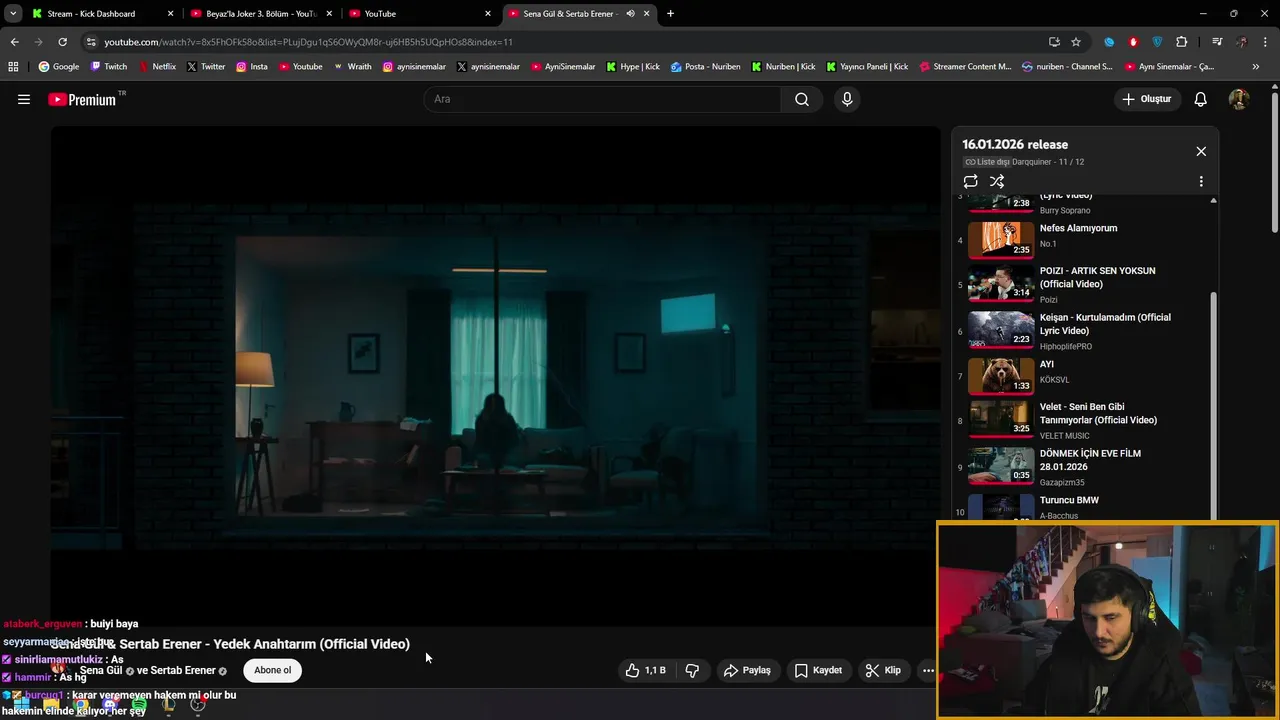Open DÖNMEK İÇİN EVE FİLM playlist entry
Viewport: 1280px width, 720px height.
coord(1083,467)
